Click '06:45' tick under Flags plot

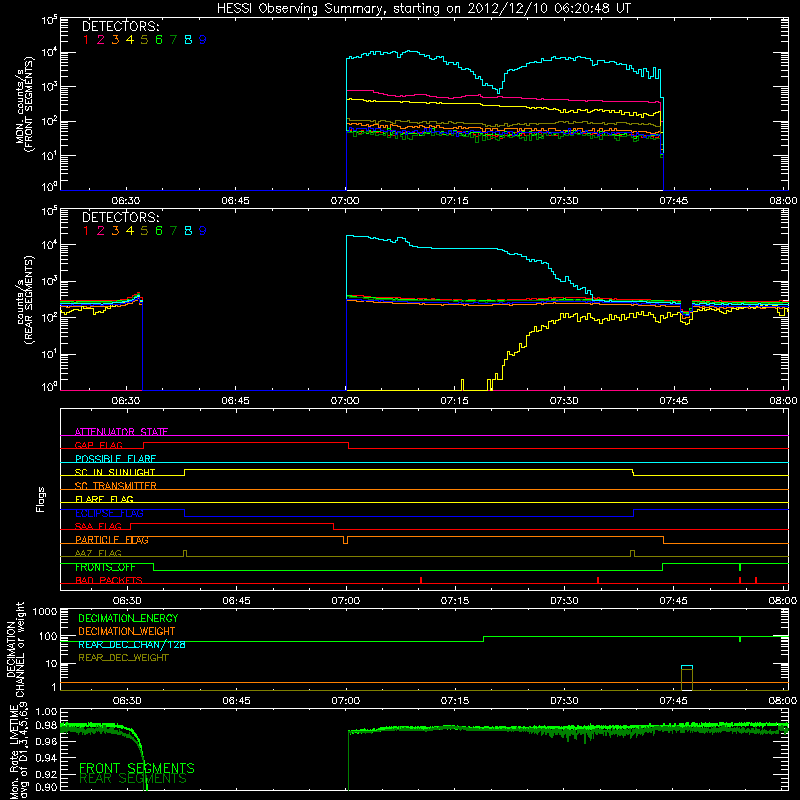pyautogui.click(x=236, y=601)
